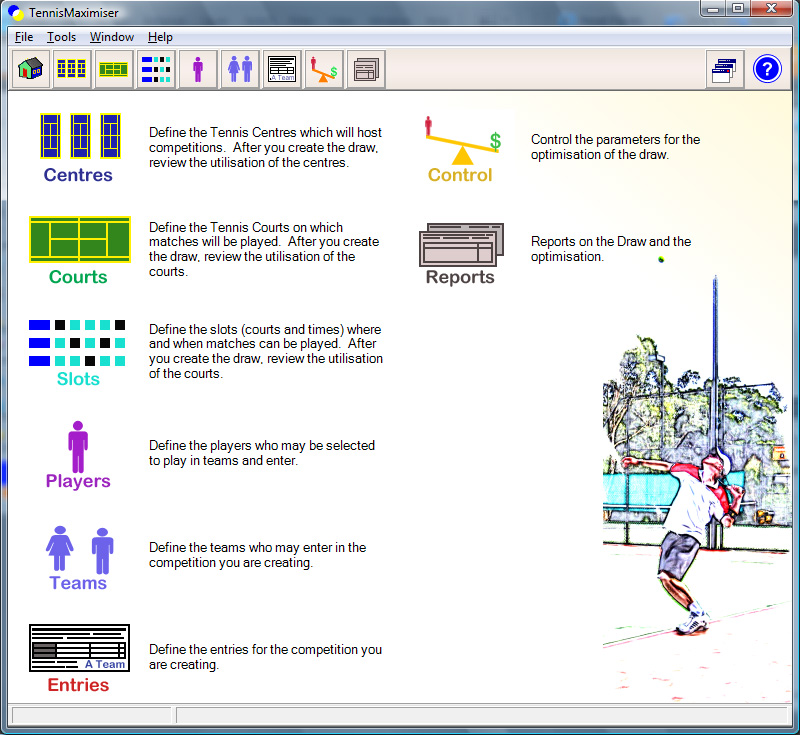This screenshot has height=735, width=800.
Task: Open Courts via the green court toolbar icon
Action: click(114, 69)
